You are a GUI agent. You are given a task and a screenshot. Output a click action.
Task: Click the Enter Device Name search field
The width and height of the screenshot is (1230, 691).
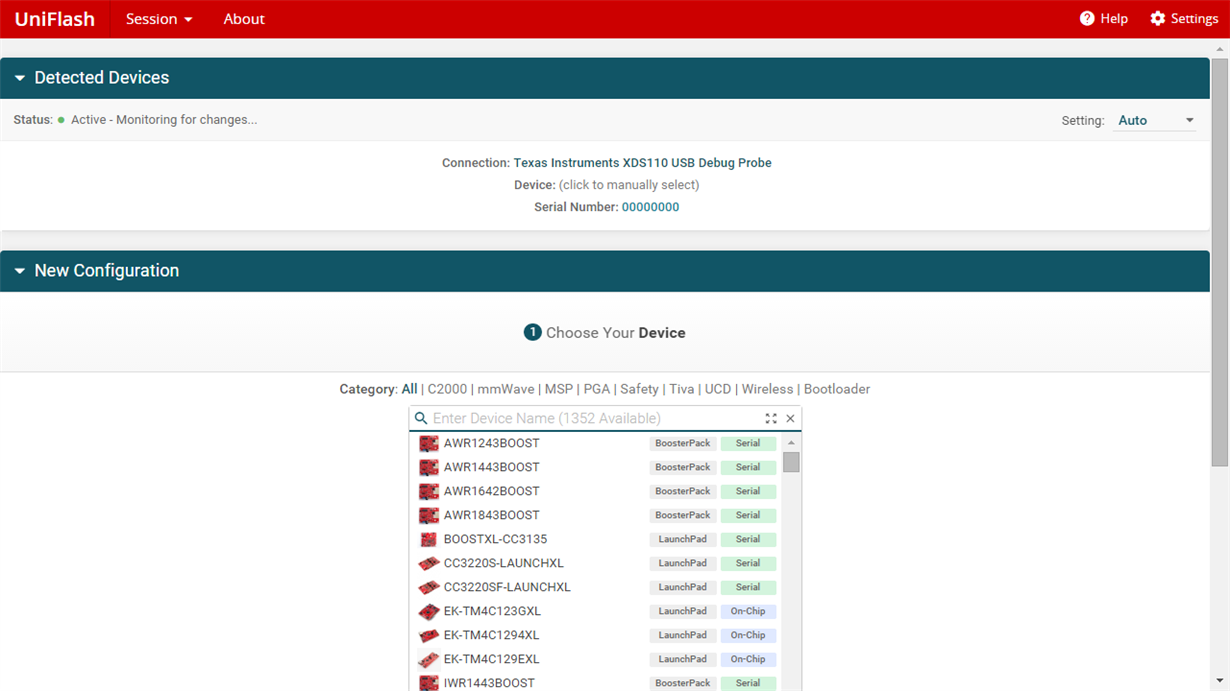(x=595, y=419)
